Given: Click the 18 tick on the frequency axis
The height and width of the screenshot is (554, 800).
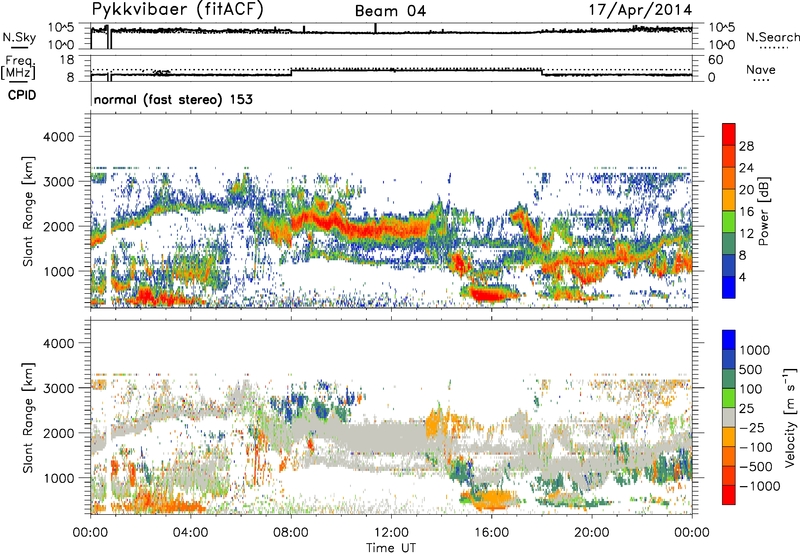Looking at the screenshot, I should 67,60.
